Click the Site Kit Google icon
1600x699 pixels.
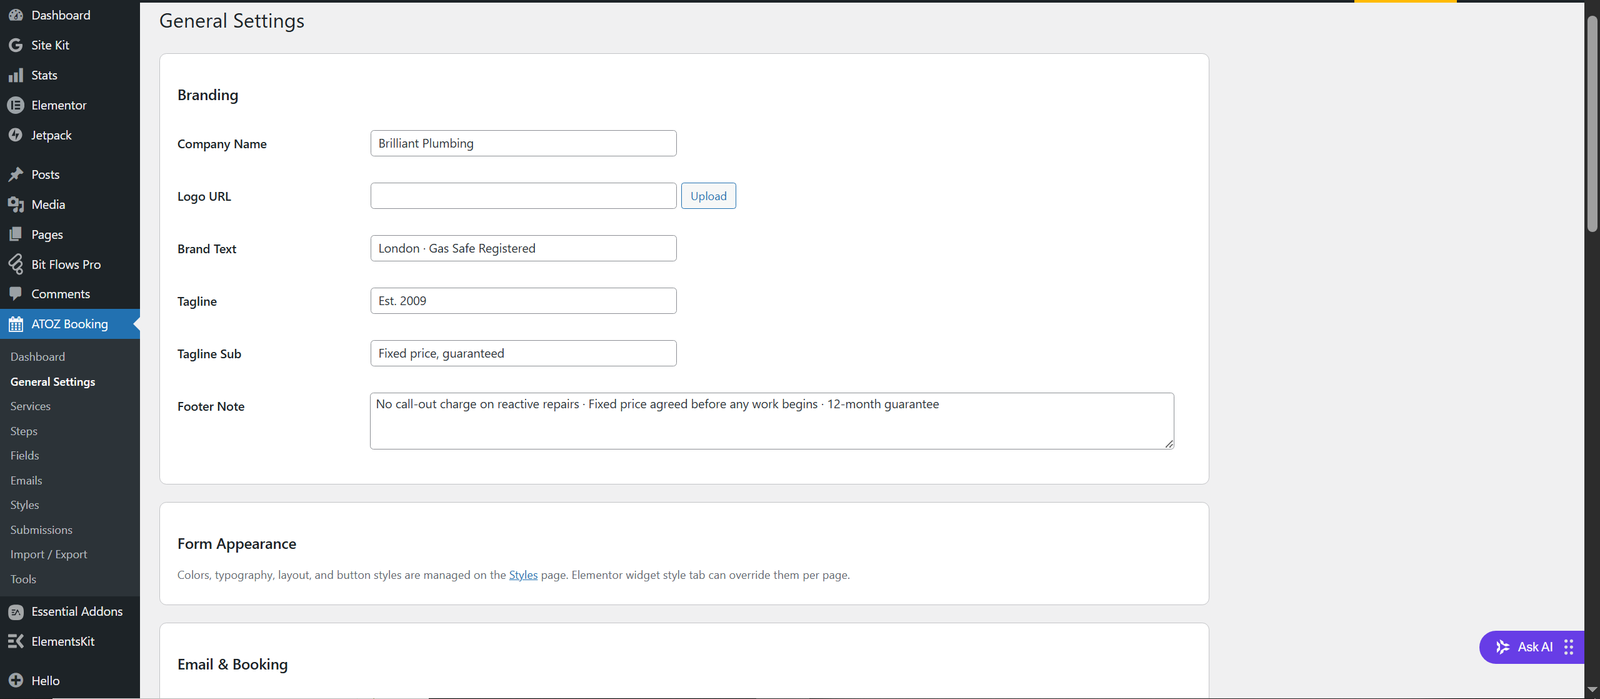click(x=16, y=45)
